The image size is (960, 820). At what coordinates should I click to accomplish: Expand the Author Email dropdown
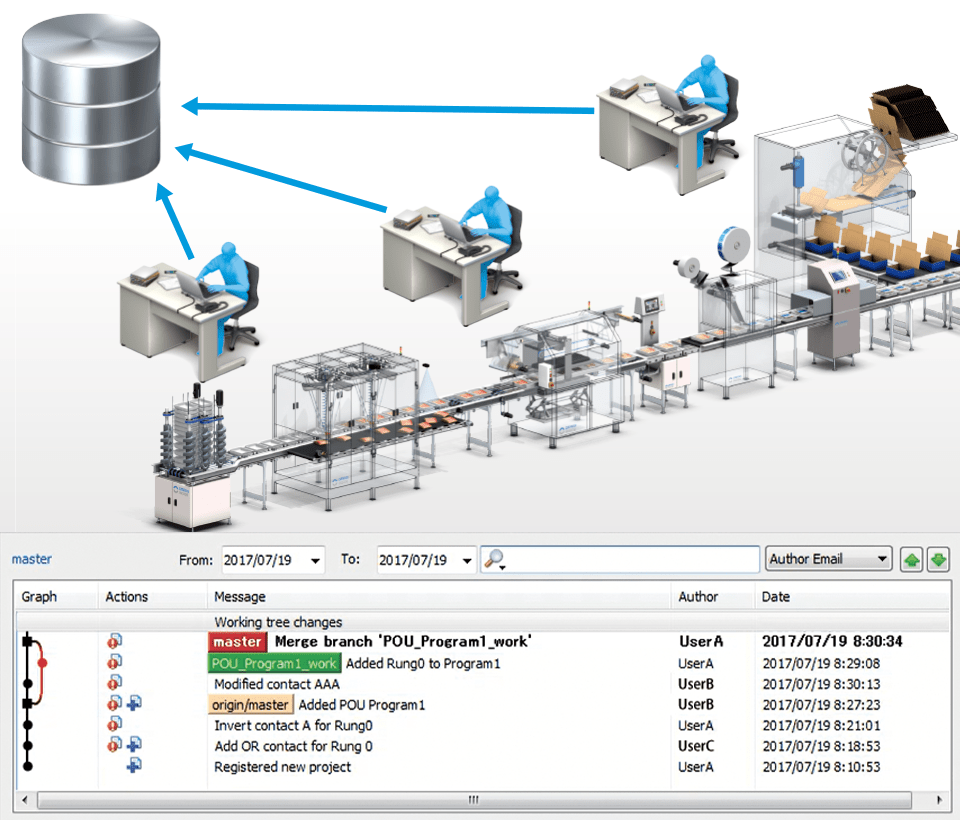[x=882, y=559]
